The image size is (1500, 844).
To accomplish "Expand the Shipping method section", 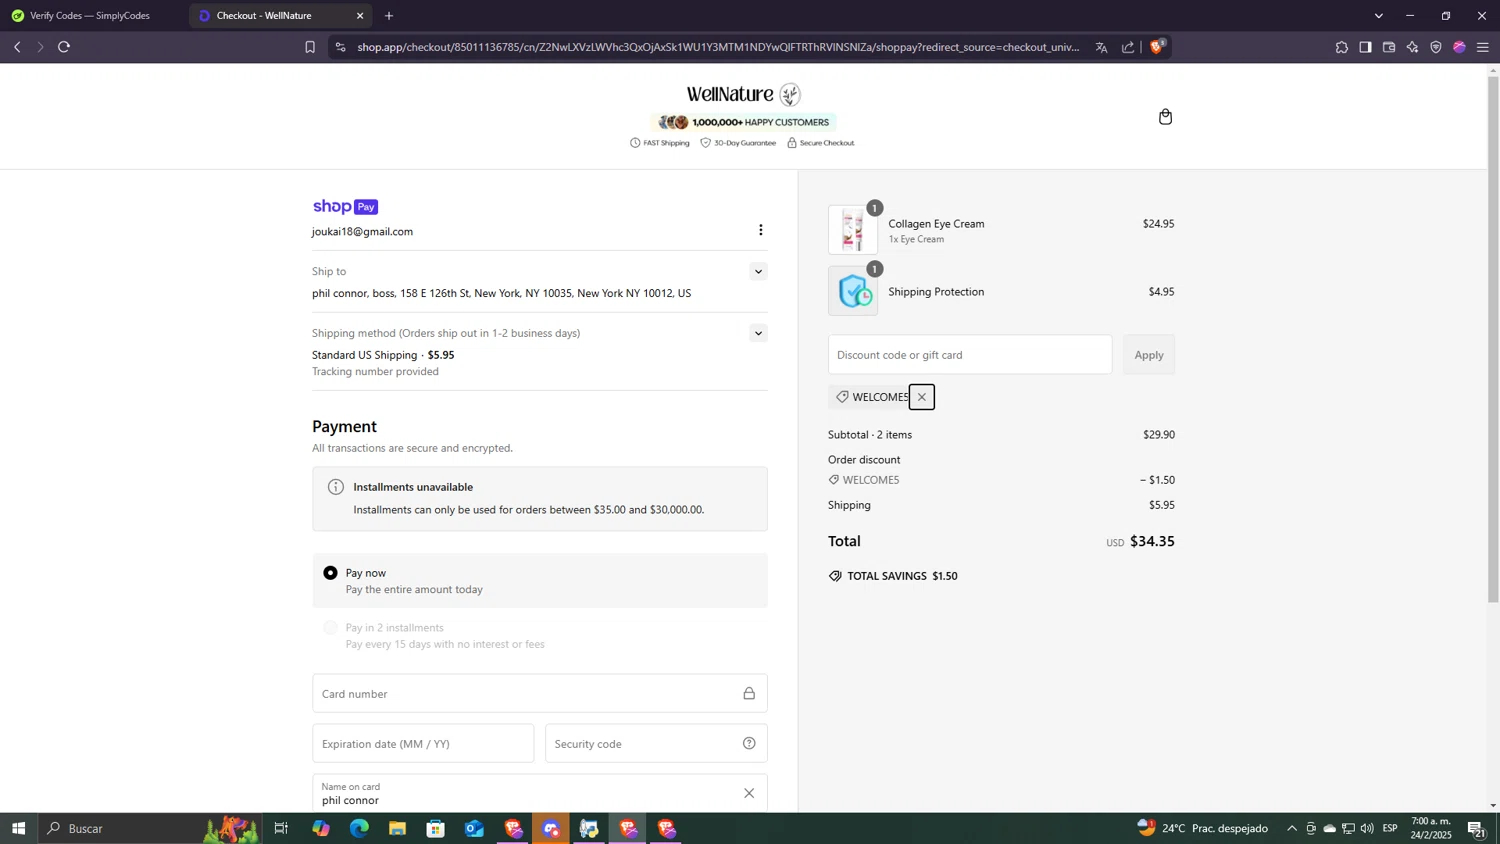I will (758, 333).
